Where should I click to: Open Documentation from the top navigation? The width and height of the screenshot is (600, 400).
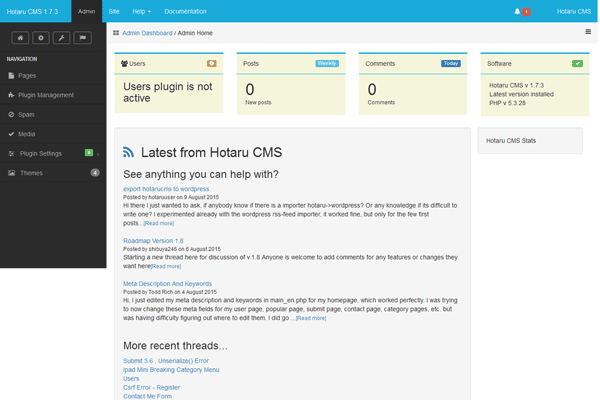[x=185, y=11]
